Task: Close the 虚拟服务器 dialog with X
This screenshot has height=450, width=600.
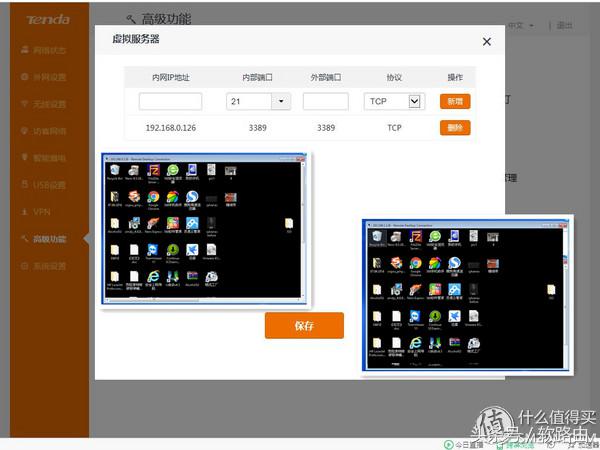Action: (486, 42)
